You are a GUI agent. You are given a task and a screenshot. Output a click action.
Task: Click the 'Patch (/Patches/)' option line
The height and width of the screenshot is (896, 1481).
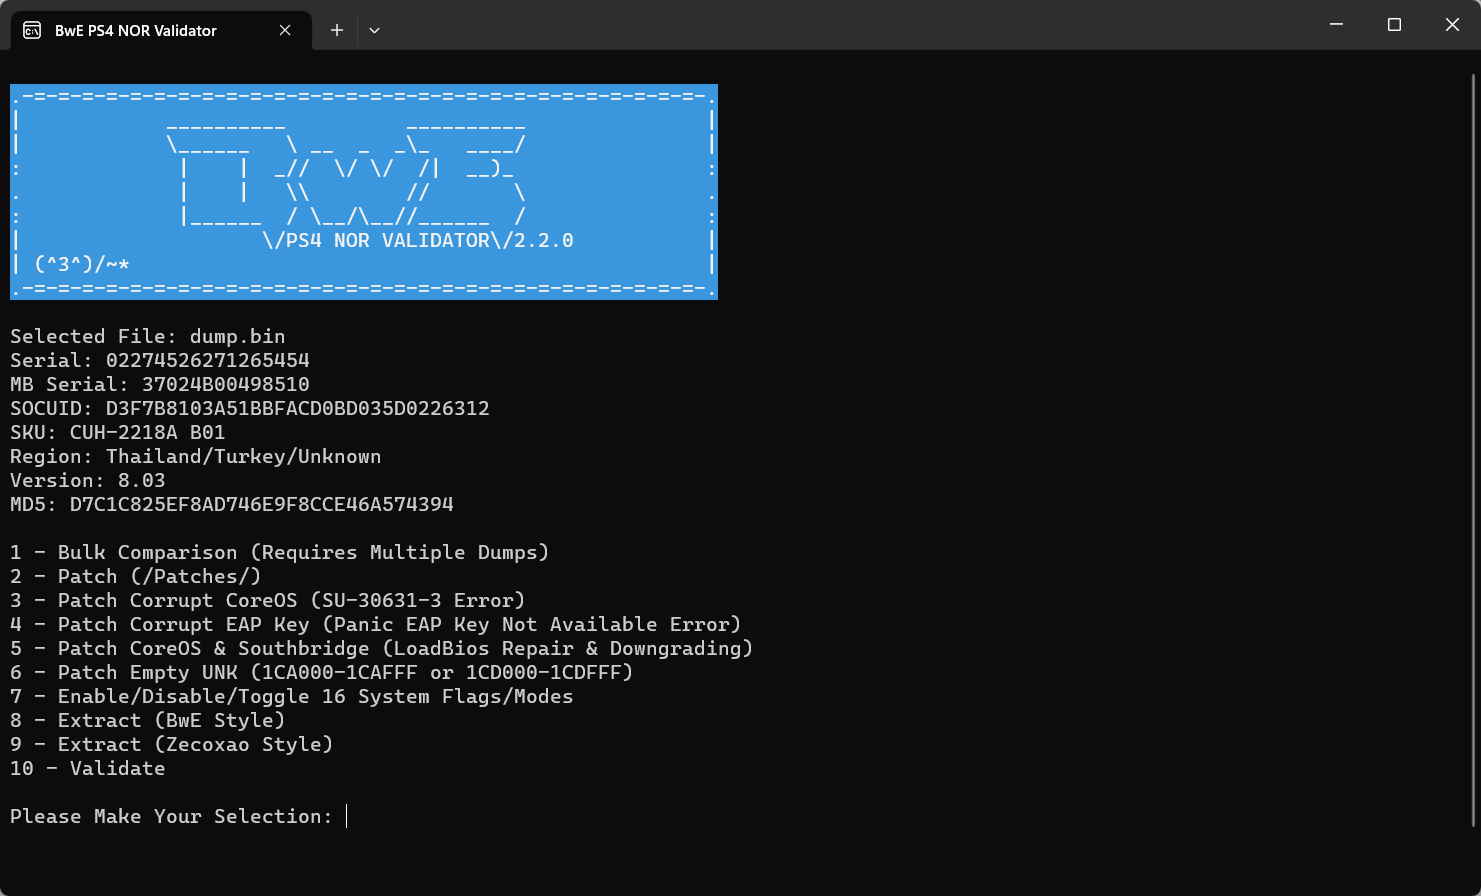pos(136,576)
